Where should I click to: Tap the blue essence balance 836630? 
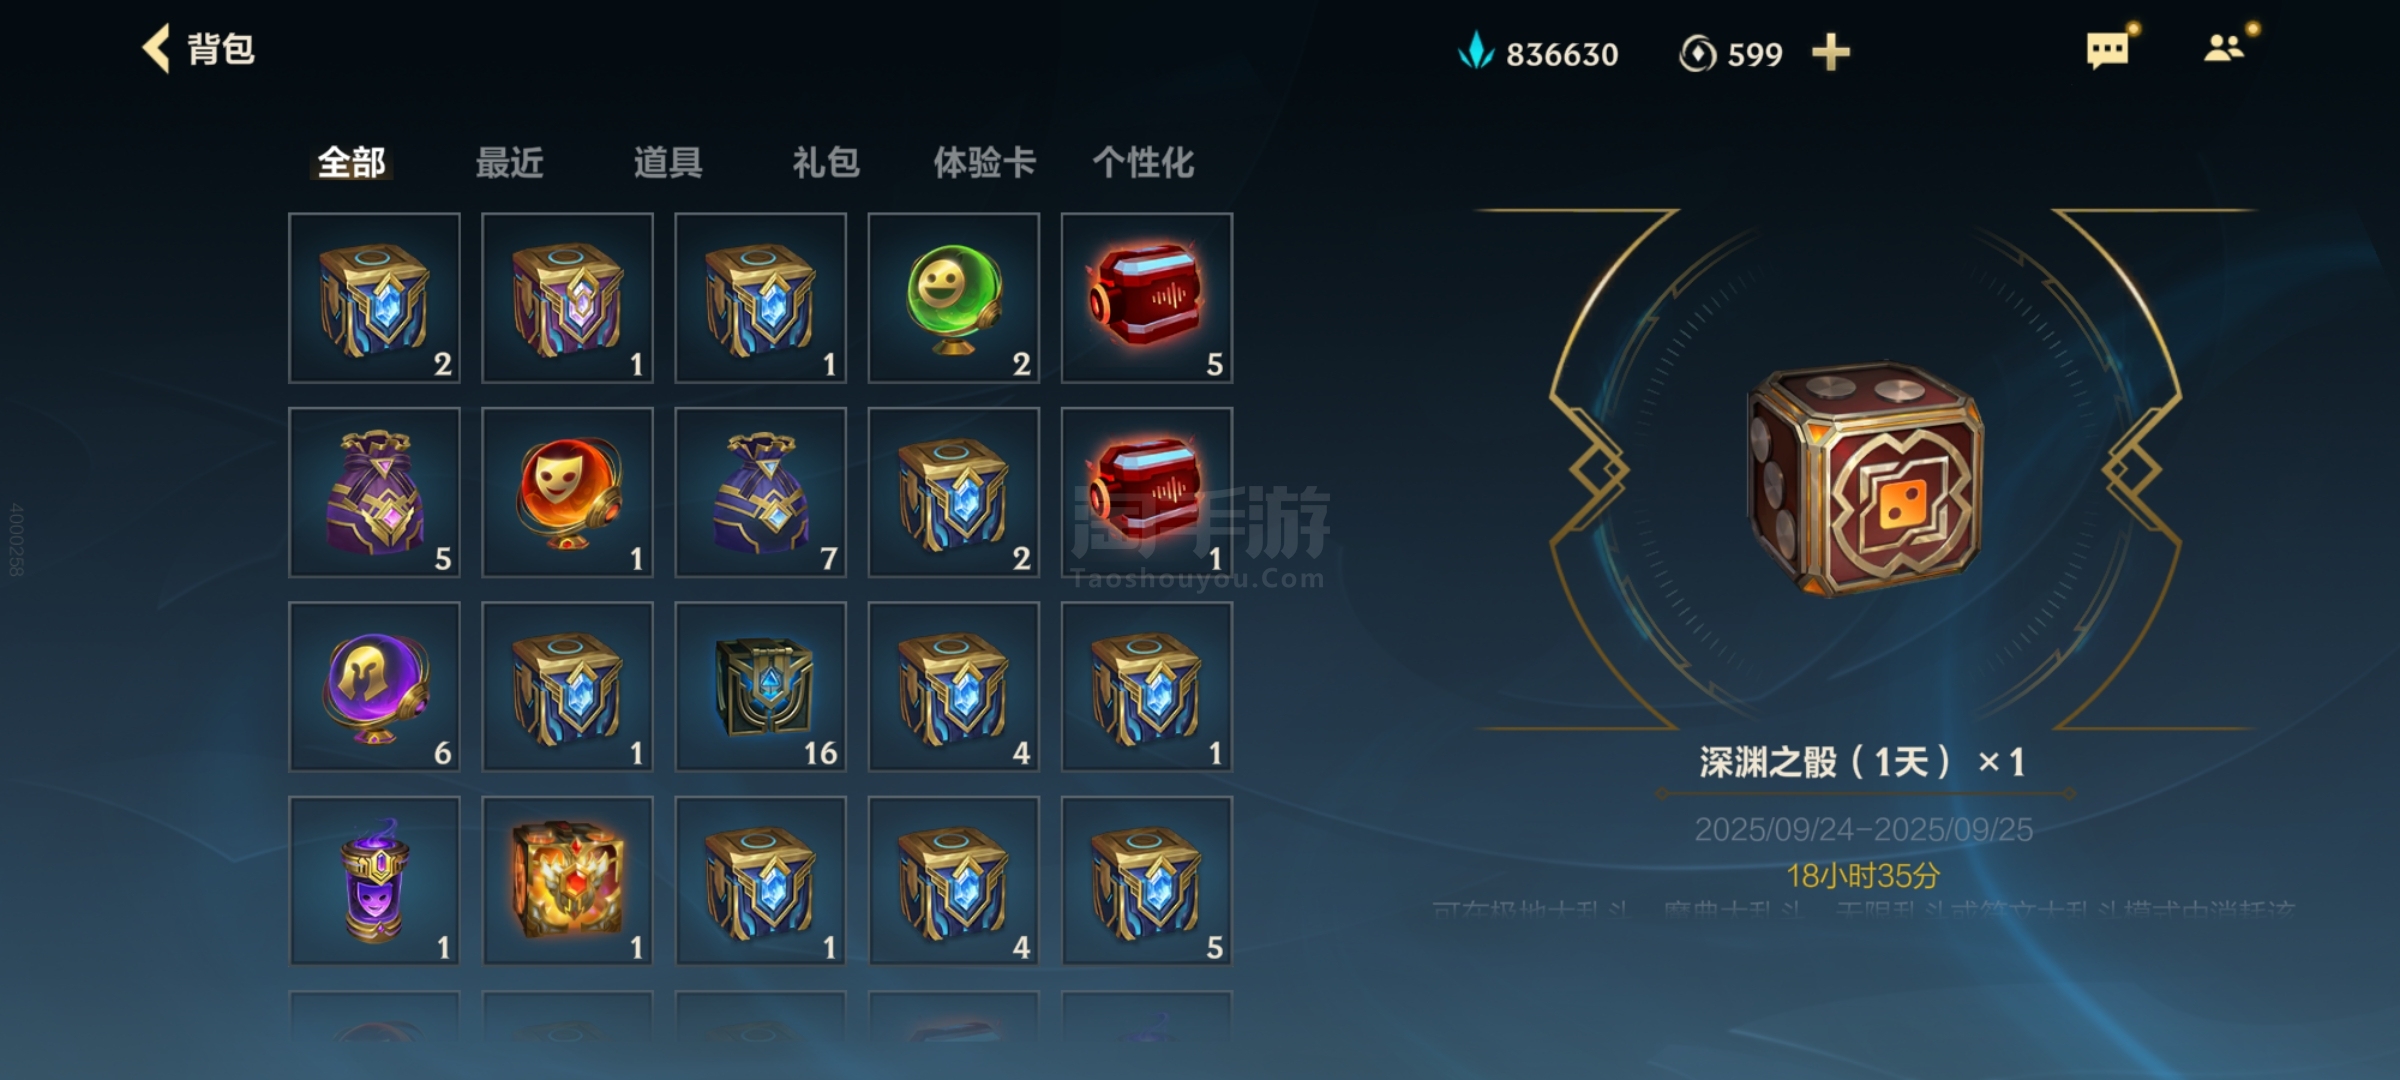pos(1538,53)
